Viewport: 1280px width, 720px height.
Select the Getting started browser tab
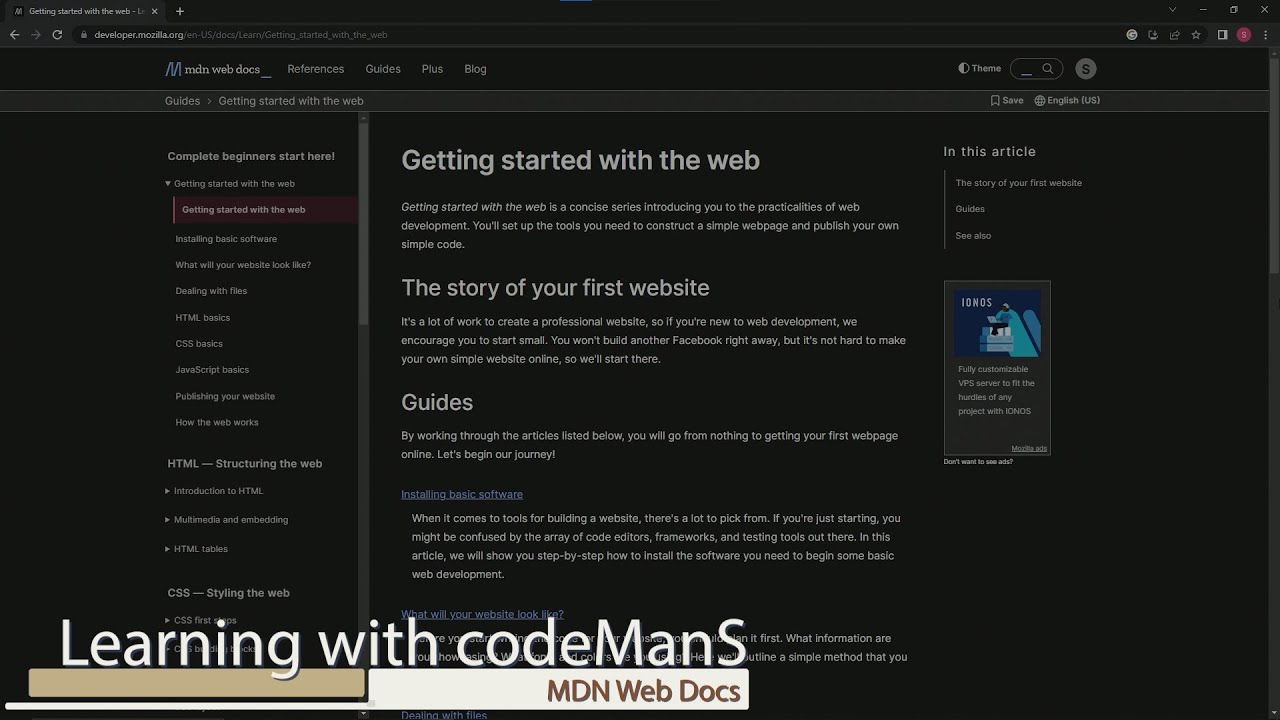point(84,11)
